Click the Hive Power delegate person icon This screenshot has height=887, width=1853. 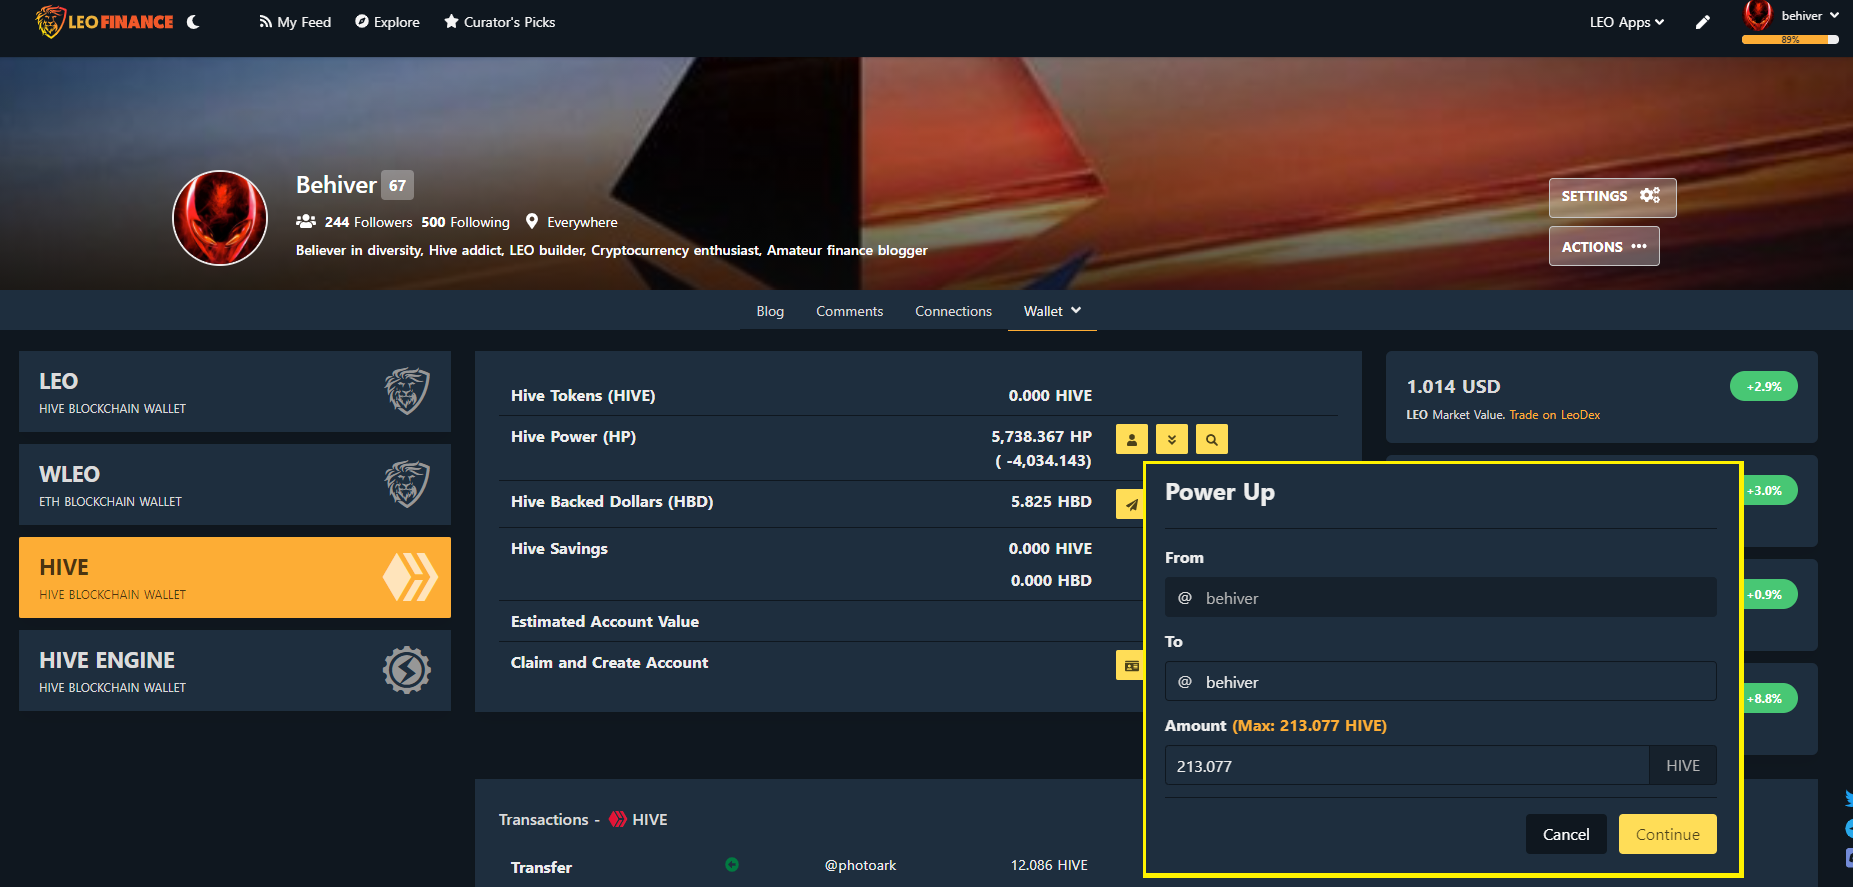click(x=1132, y=439)
